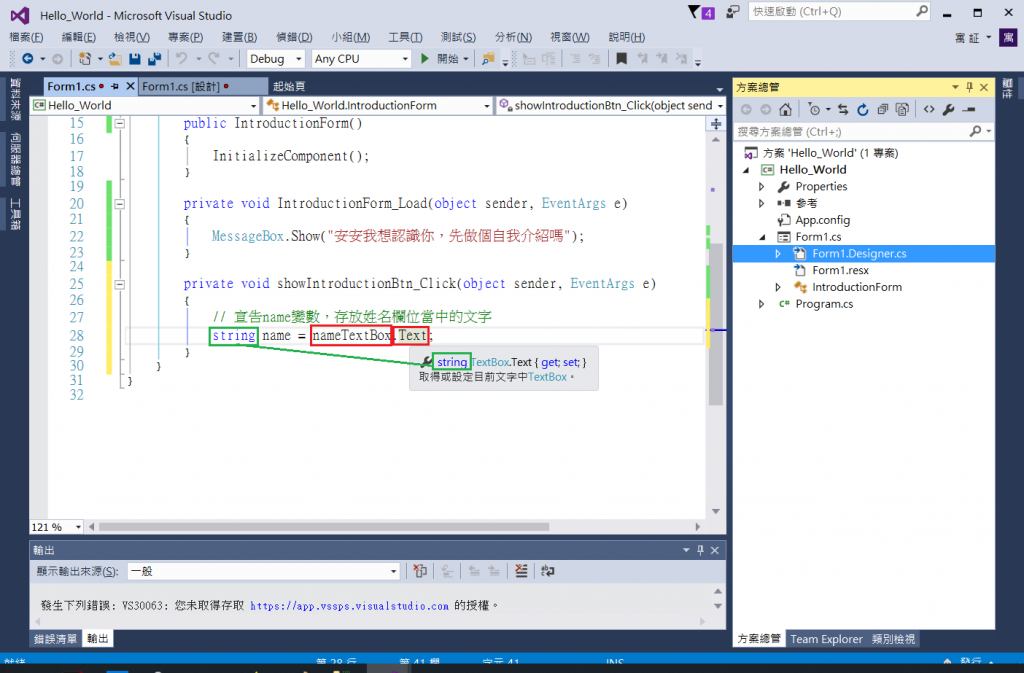1024x673 pixels.
Task: Collapse the Form1.cs tree node
Action: [761, 237]
